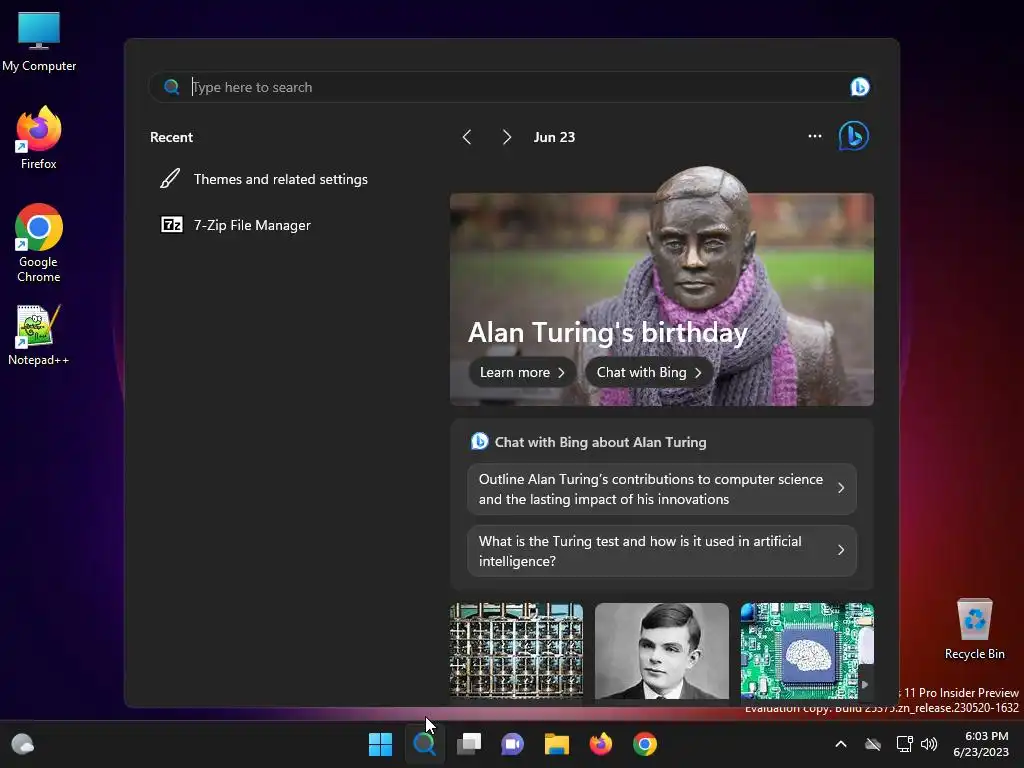1024x768 pixels.
Task: Click the network tray icon
Action: click(x=904, y=744)
